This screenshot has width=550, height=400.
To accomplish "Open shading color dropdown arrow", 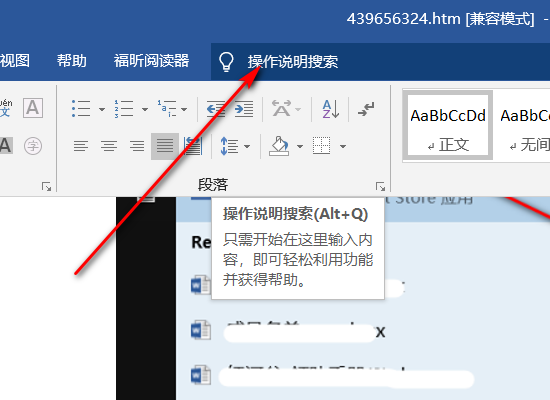I will point(300,146).
